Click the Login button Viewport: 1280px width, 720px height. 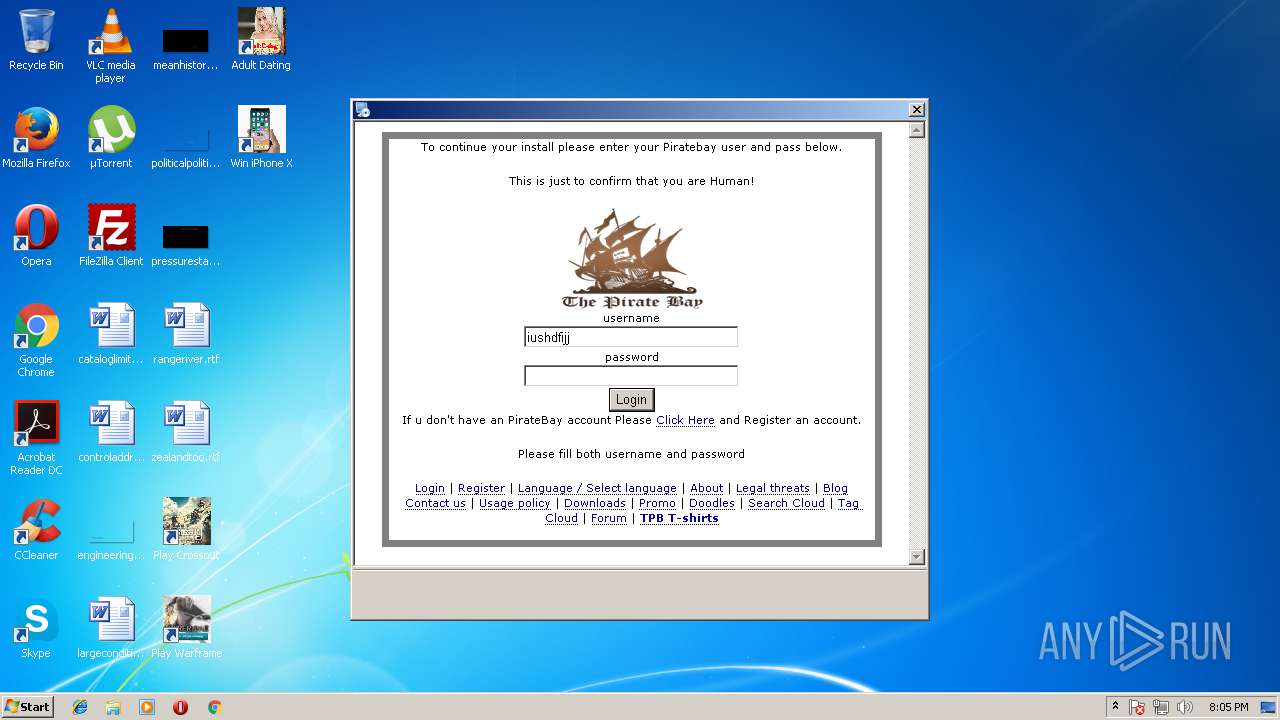pos(631,399)
